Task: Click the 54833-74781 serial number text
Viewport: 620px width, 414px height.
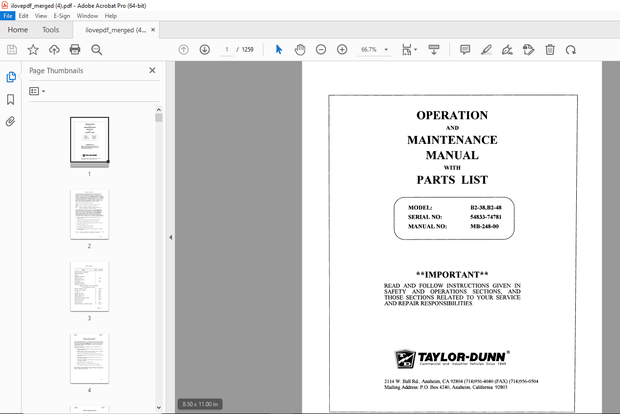Action: [486, 217]
